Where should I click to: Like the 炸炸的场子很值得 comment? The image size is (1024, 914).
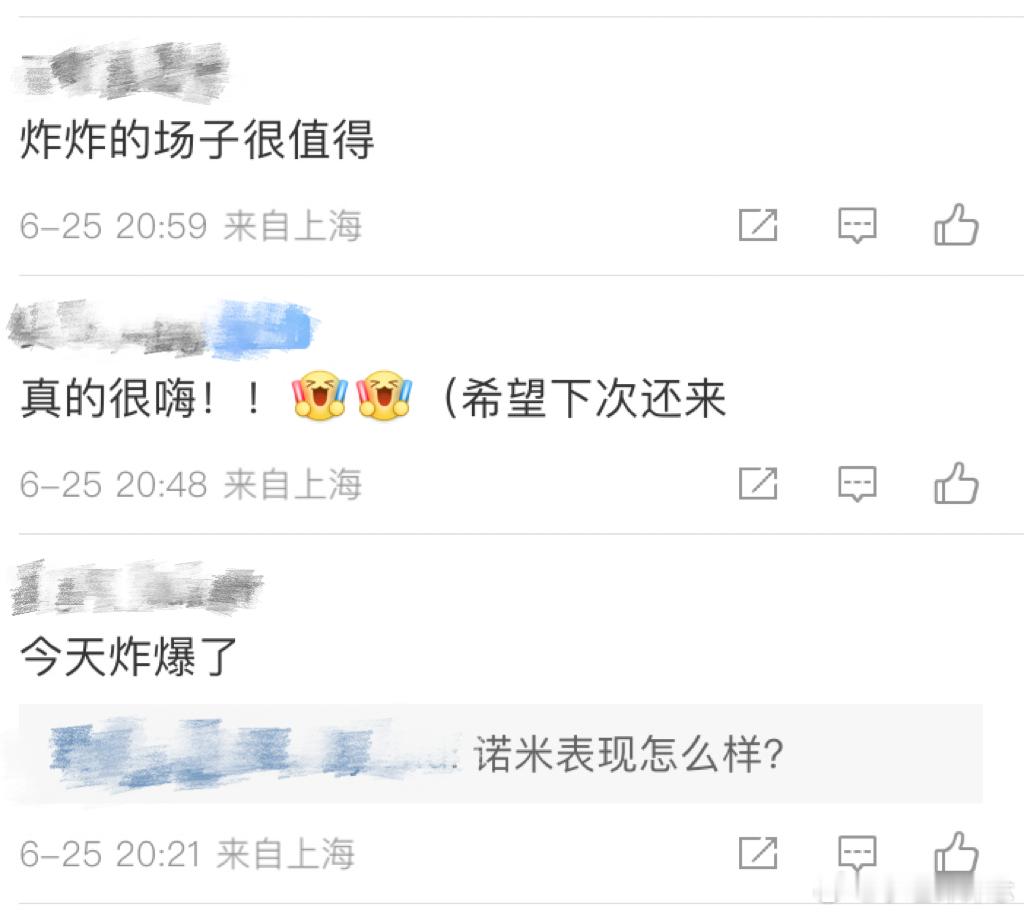[956, 225]
